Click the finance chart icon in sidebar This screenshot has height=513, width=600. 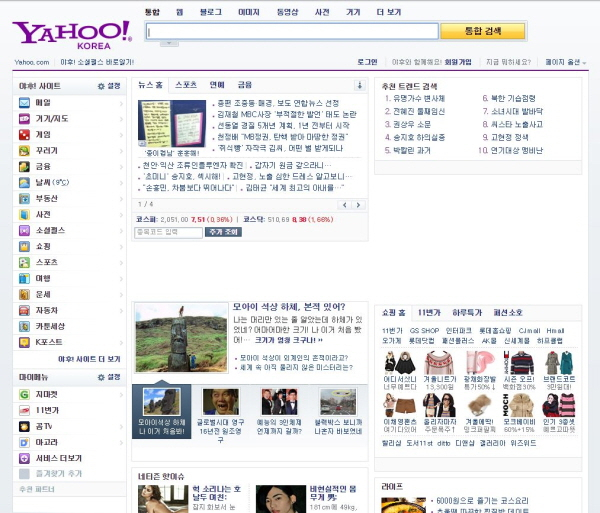(x=24, y=166)
